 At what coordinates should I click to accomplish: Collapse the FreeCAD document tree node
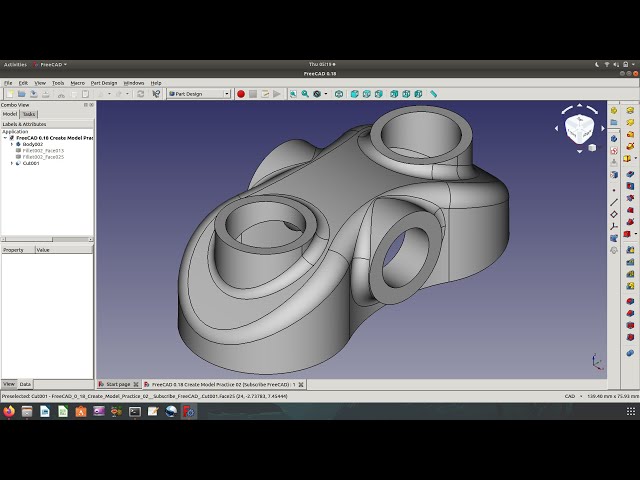(5, 138)
